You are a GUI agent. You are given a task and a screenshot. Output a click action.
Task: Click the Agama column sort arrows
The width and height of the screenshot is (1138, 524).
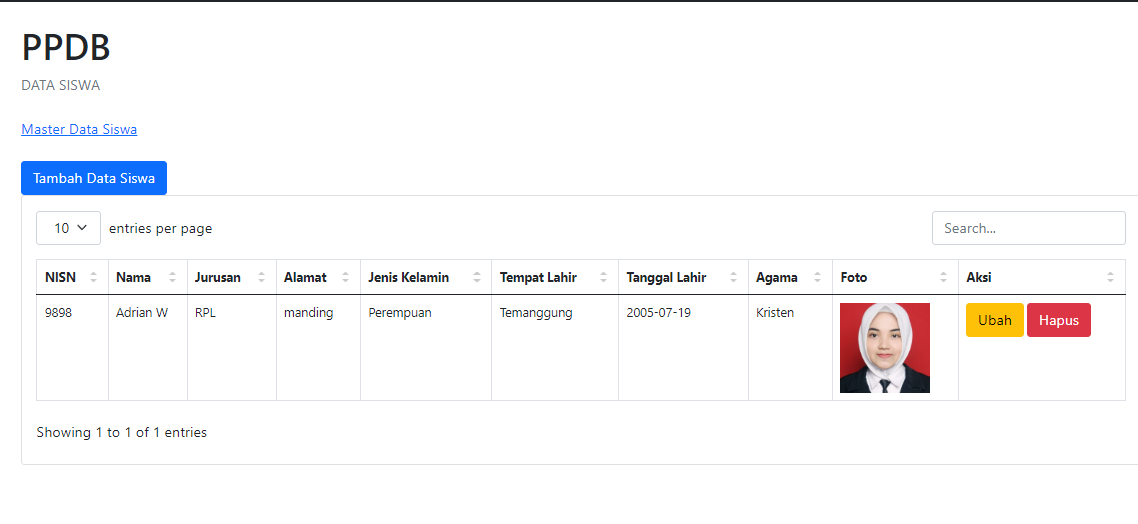(818, 278)
